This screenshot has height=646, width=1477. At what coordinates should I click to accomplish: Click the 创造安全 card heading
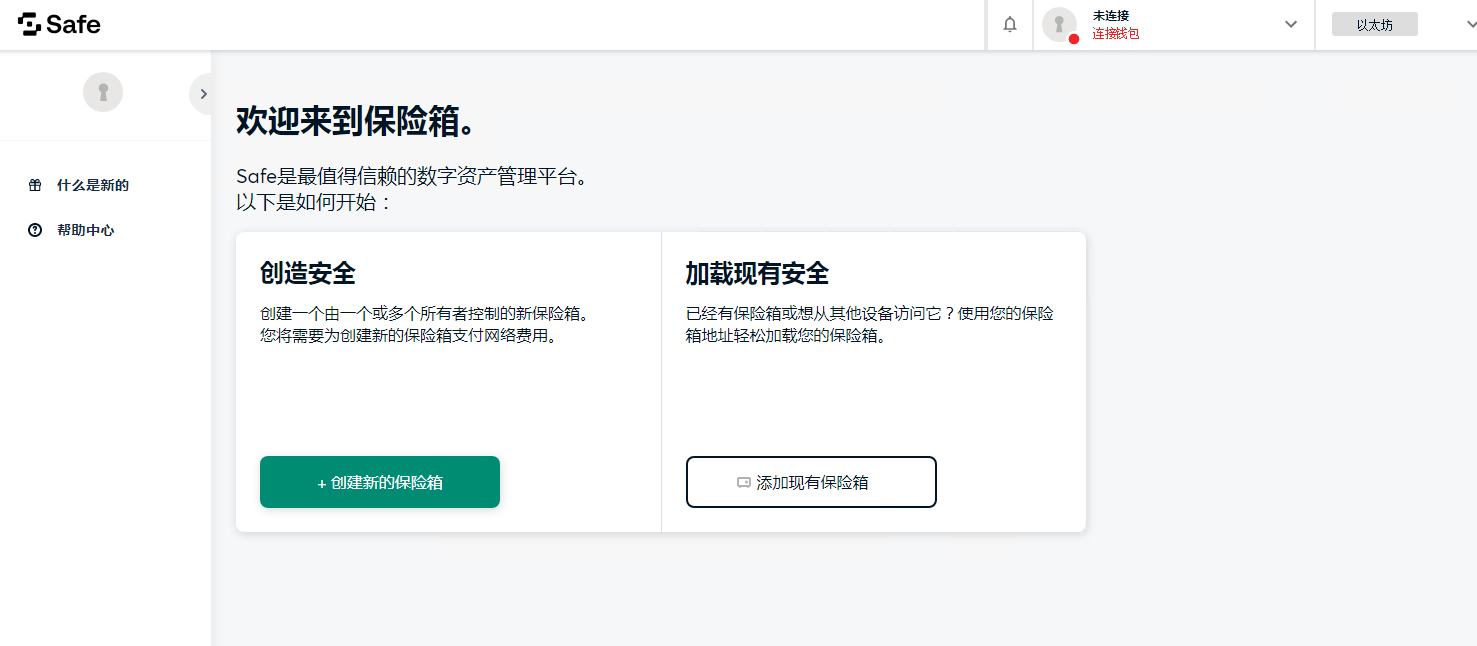coord(307,273)
